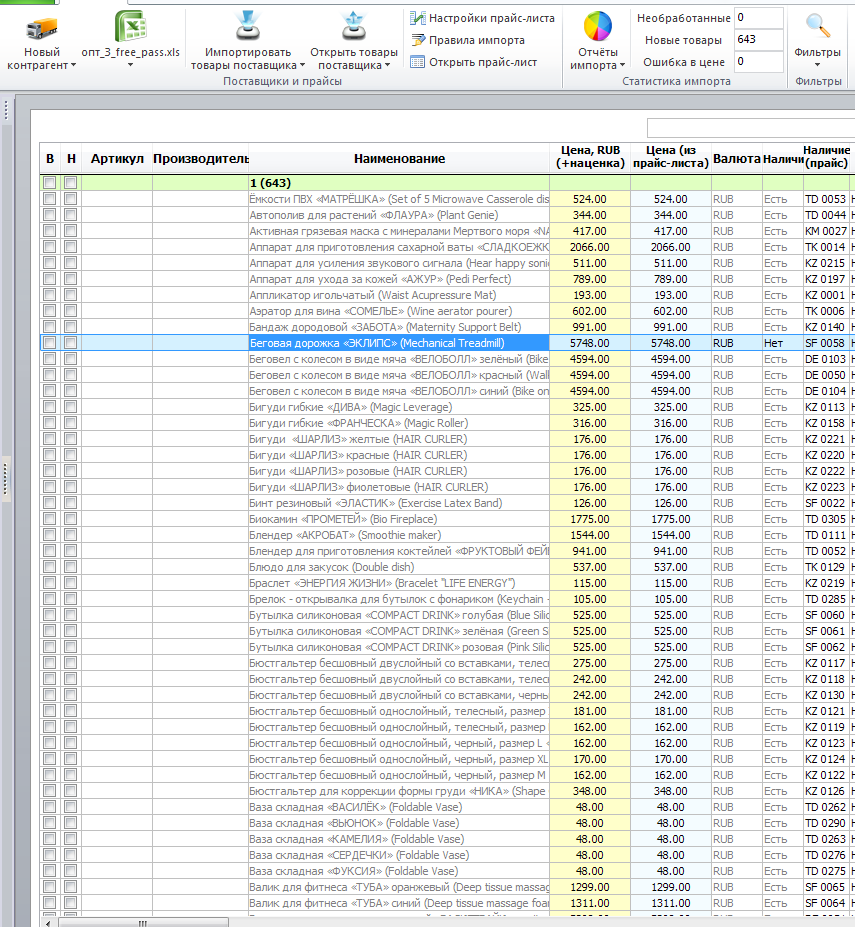The image size is (855, 927).
Task: Sort by the Наименование column header
Action: tap(399, 158)
